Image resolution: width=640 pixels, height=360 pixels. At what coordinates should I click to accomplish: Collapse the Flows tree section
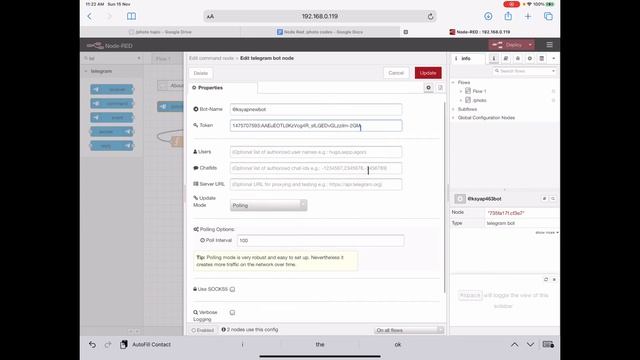(x=453, y=82)
